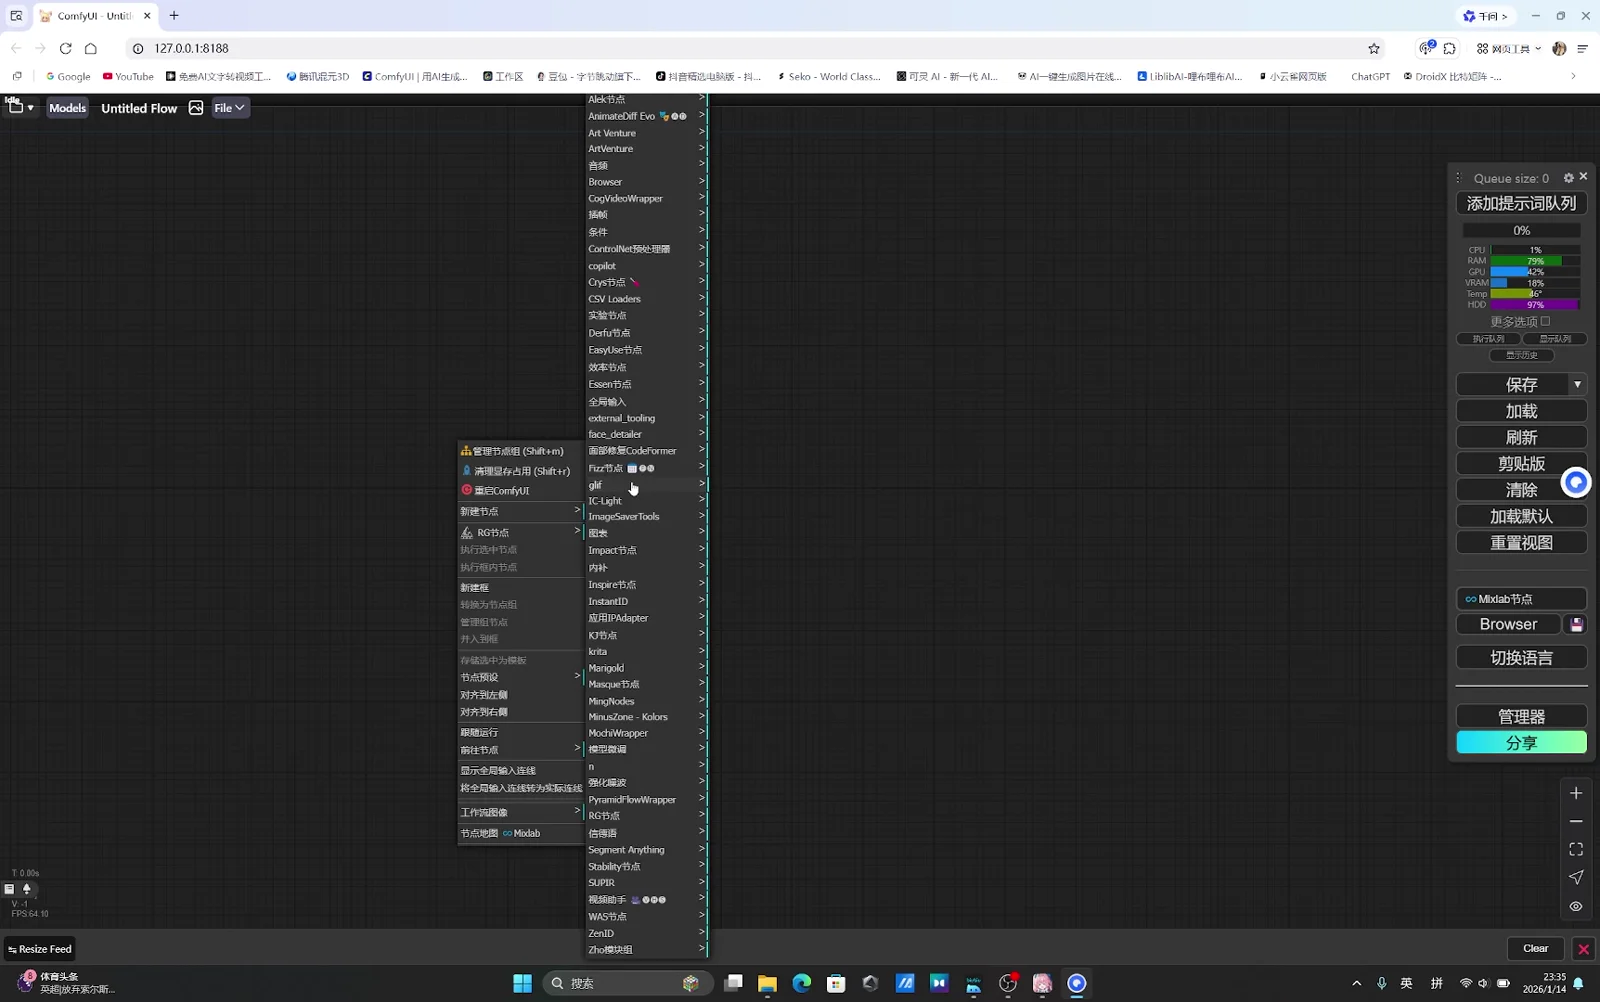Click the 切换语言 button
1600x1002 pixels.
1521,658
